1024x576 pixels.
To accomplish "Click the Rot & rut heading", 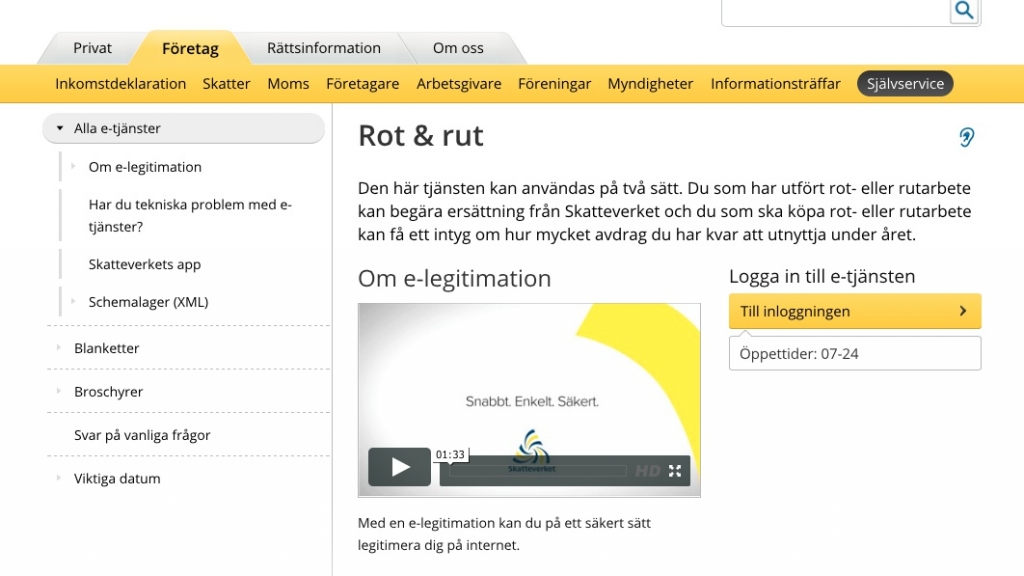I will pyautogui.click(x=421, y=136).
